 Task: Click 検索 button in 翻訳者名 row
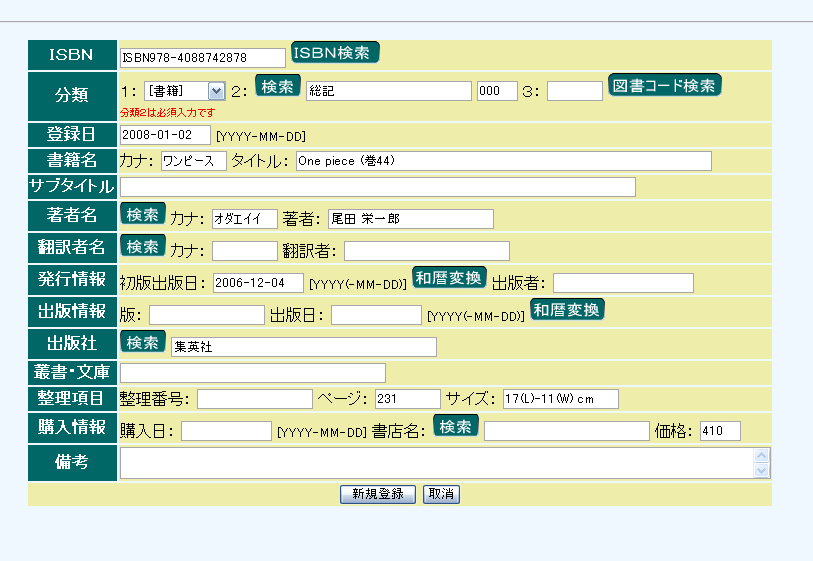(143, 246)
